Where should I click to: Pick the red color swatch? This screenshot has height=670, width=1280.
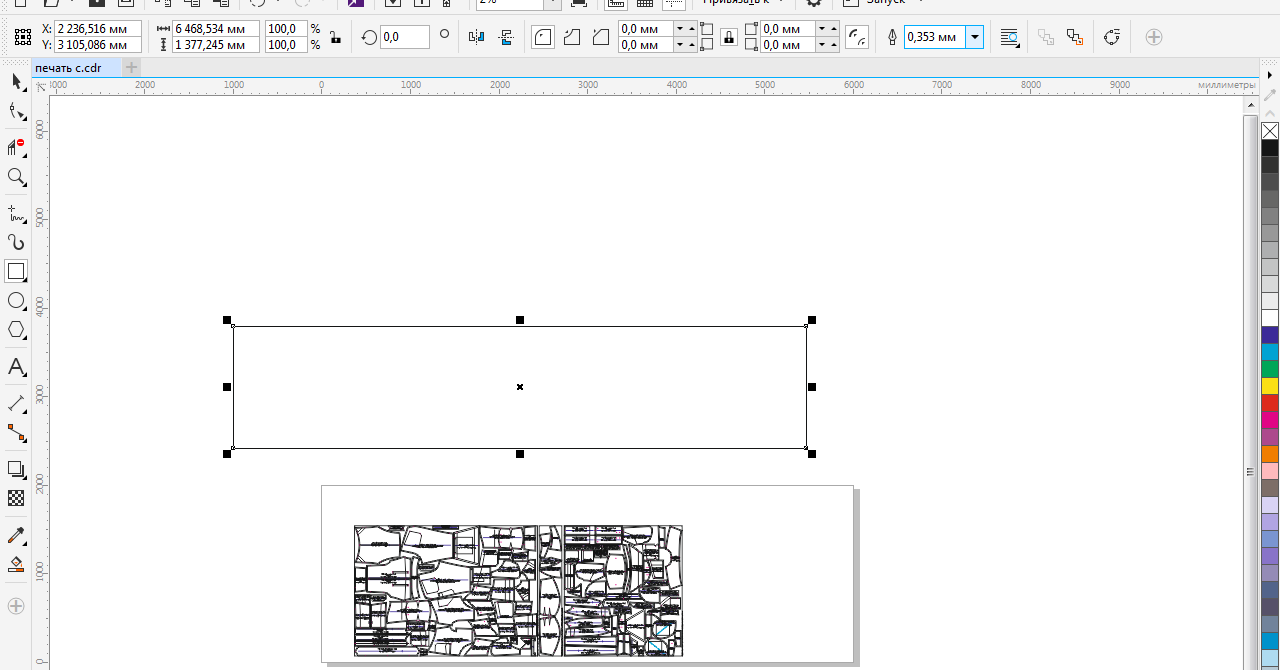pos(1270,403)
